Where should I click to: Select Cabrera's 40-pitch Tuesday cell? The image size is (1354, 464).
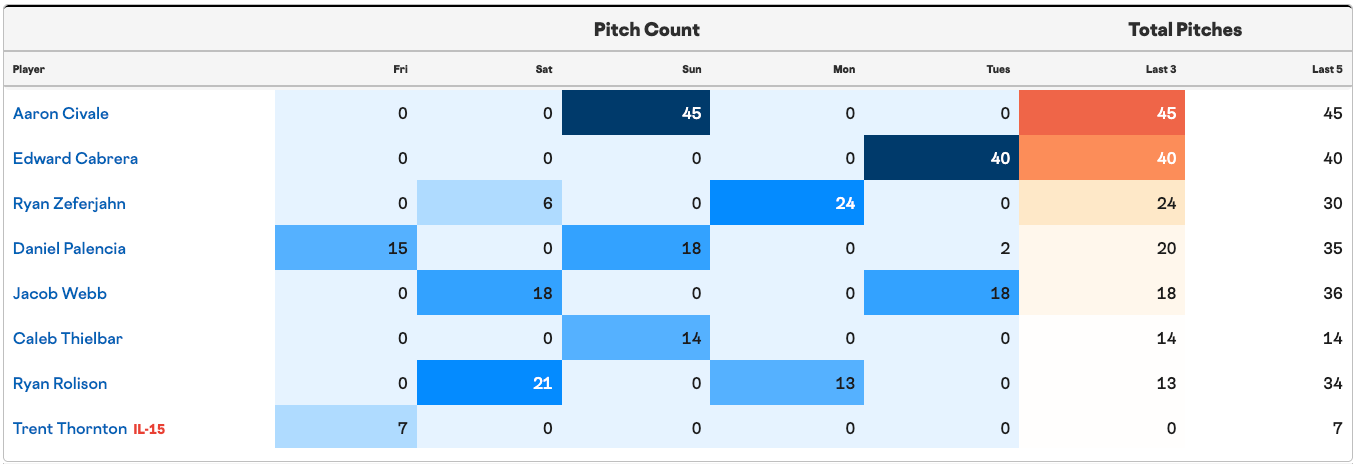941,158
